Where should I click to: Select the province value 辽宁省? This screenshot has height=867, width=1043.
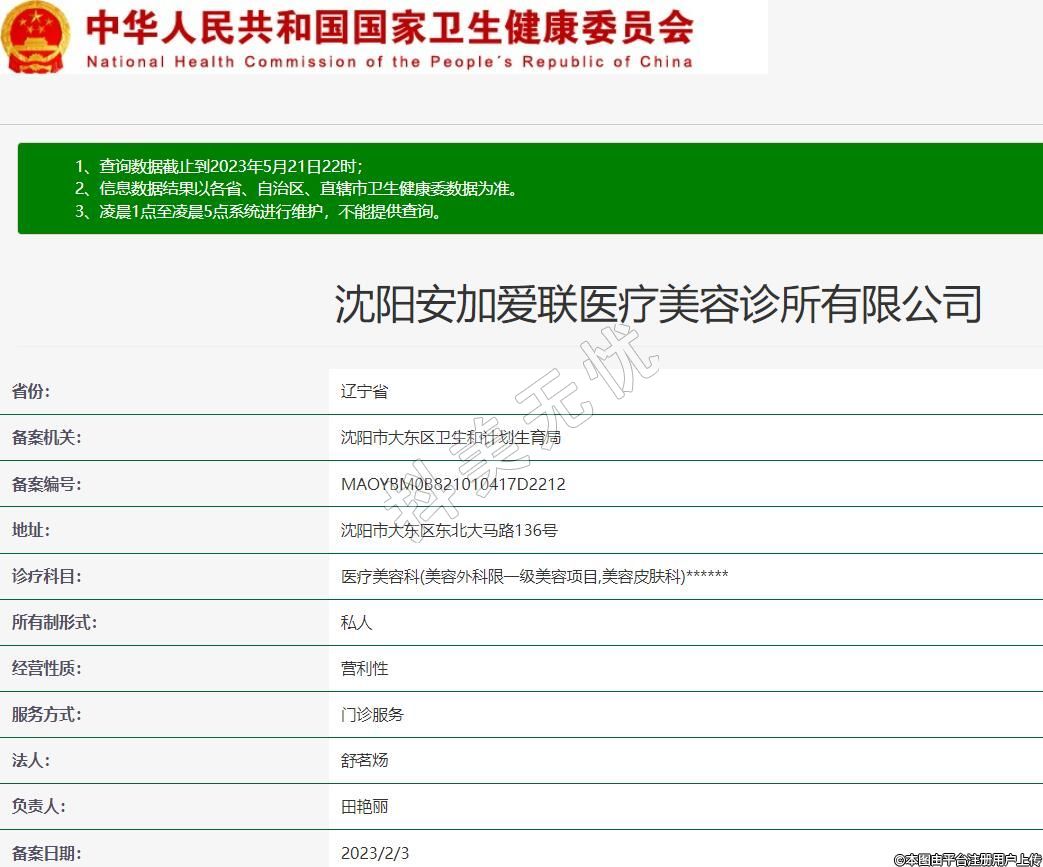[364, 392]
